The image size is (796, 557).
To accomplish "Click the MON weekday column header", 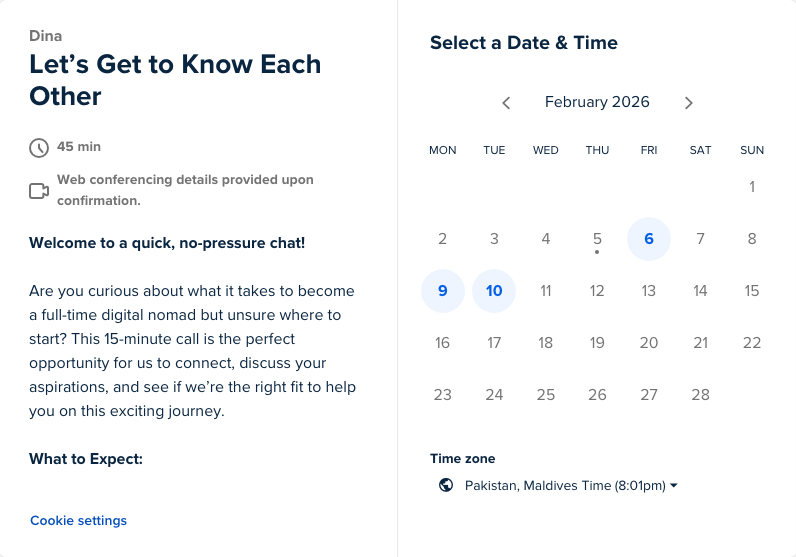I will 443,150.
